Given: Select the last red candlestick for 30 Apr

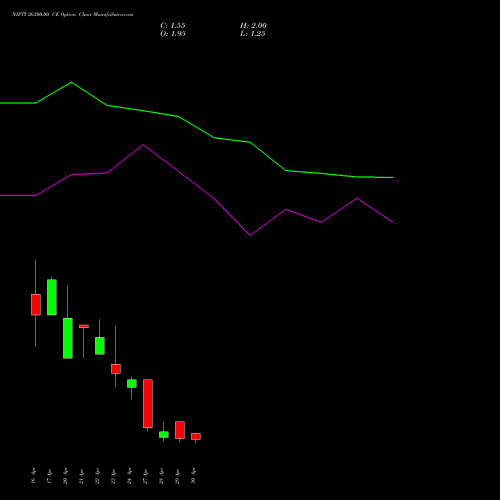Looking at the screenshot, I should [196, 436].
